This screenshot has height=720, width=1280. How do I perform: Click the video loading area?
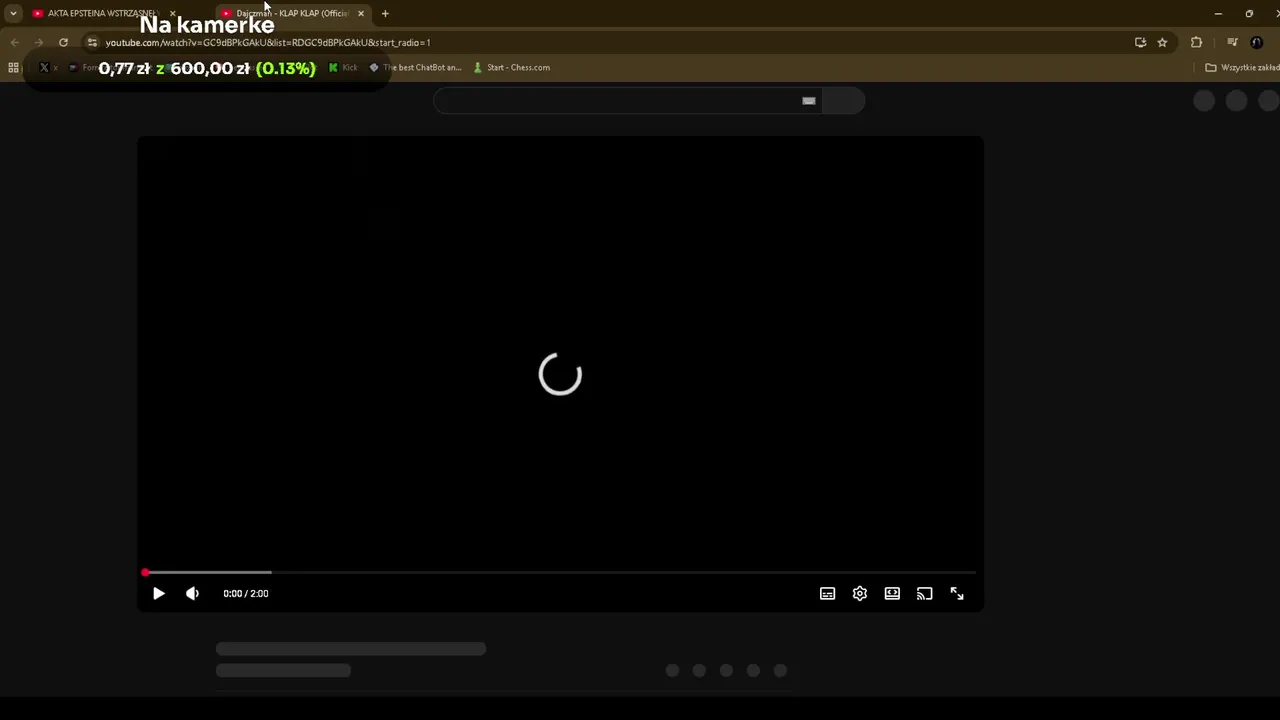(560, 374)
